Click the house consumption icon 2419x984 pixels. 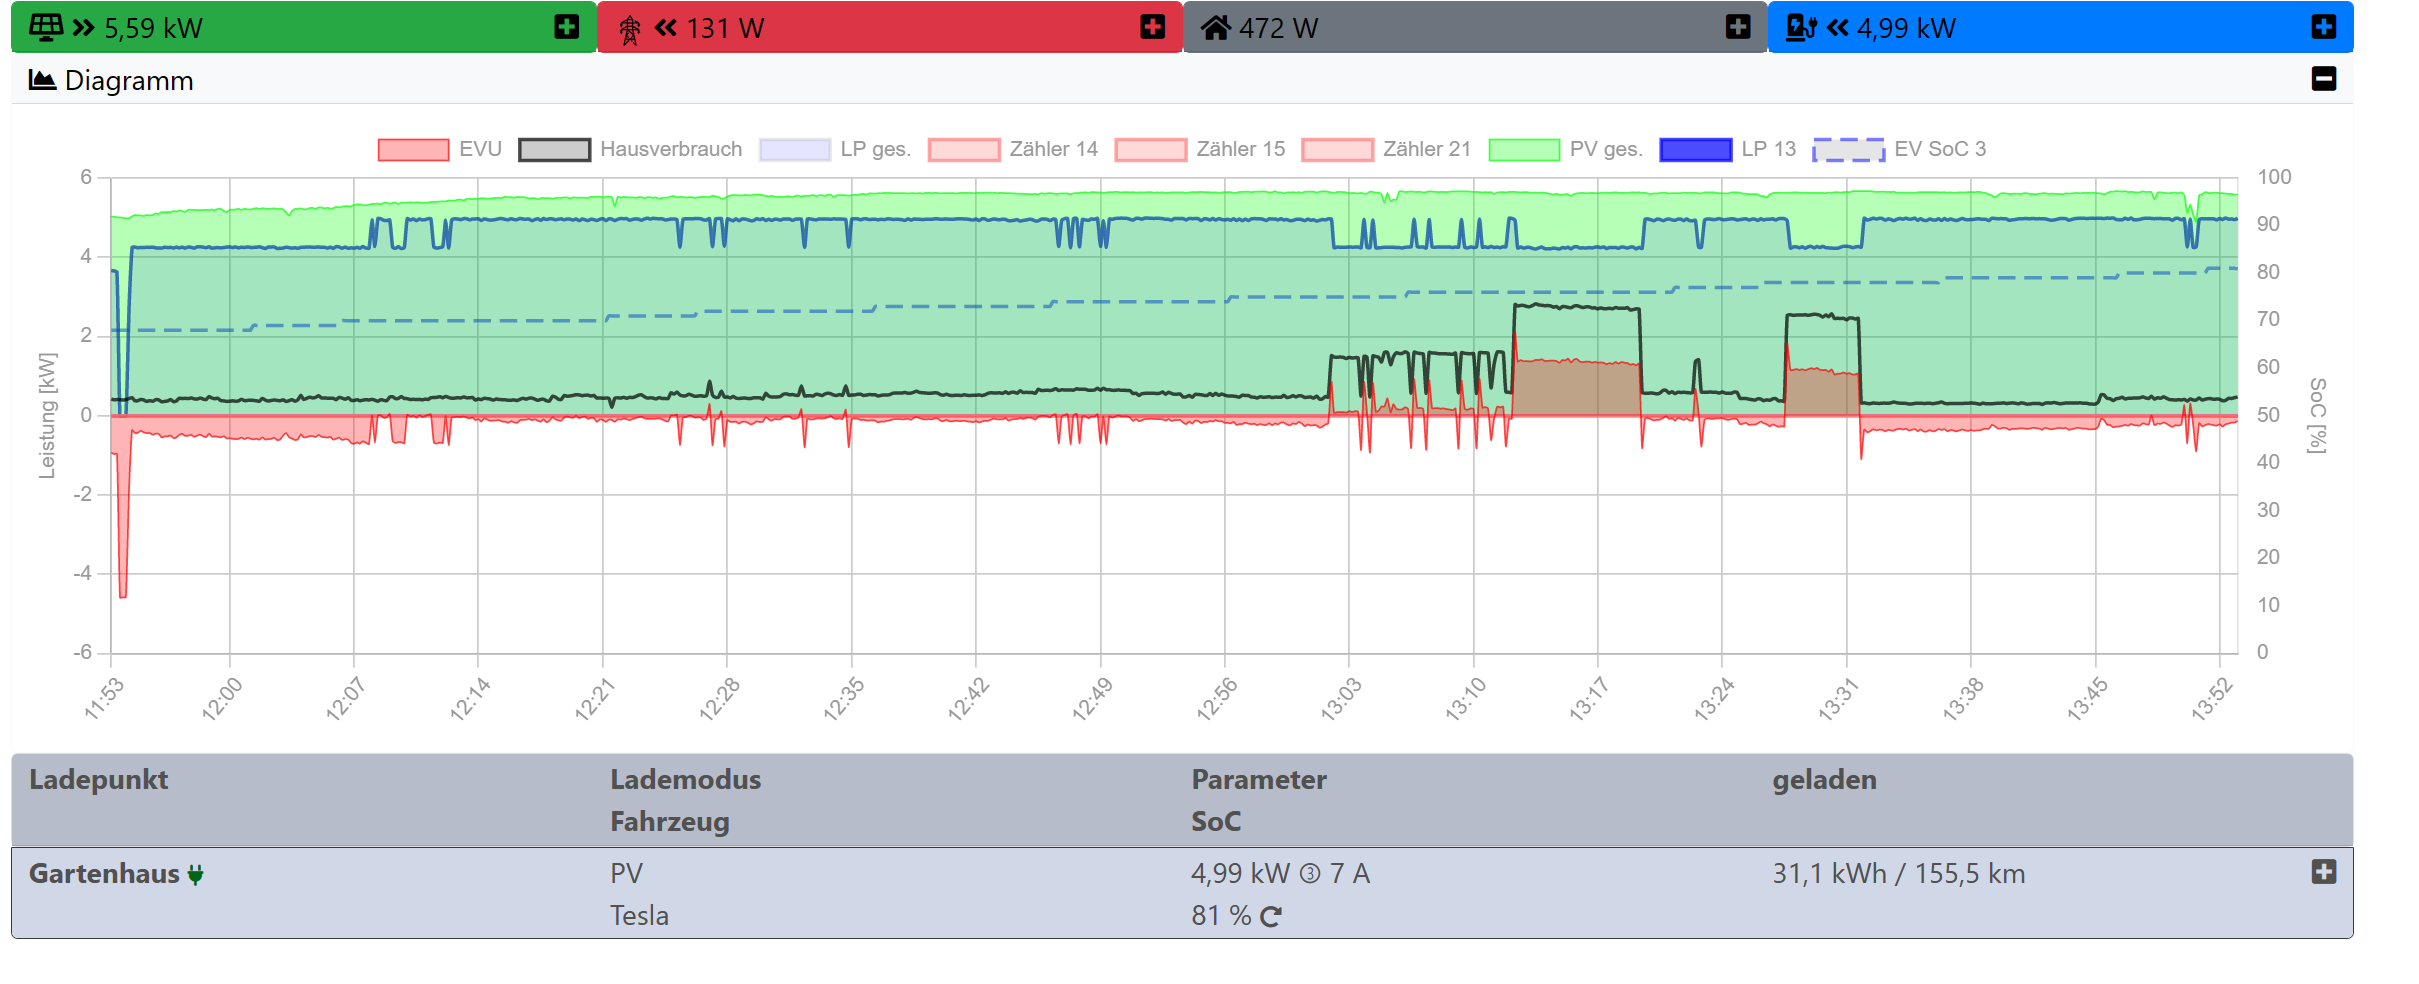click(x=1215, y=28)
